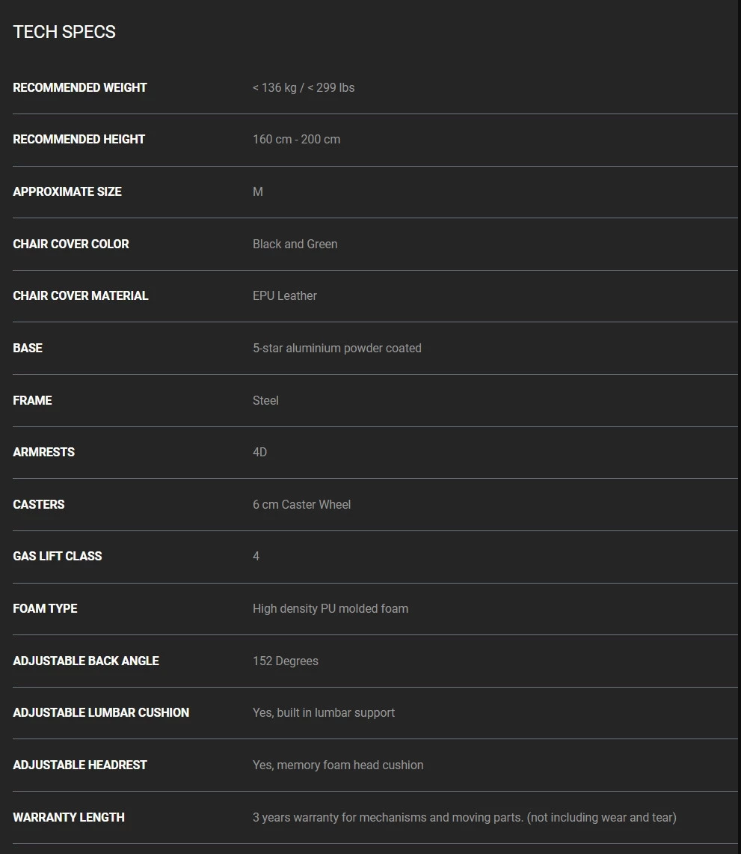Select the Recommended Height row label
The image size is (741, 854).
click(x=79, y=139)
